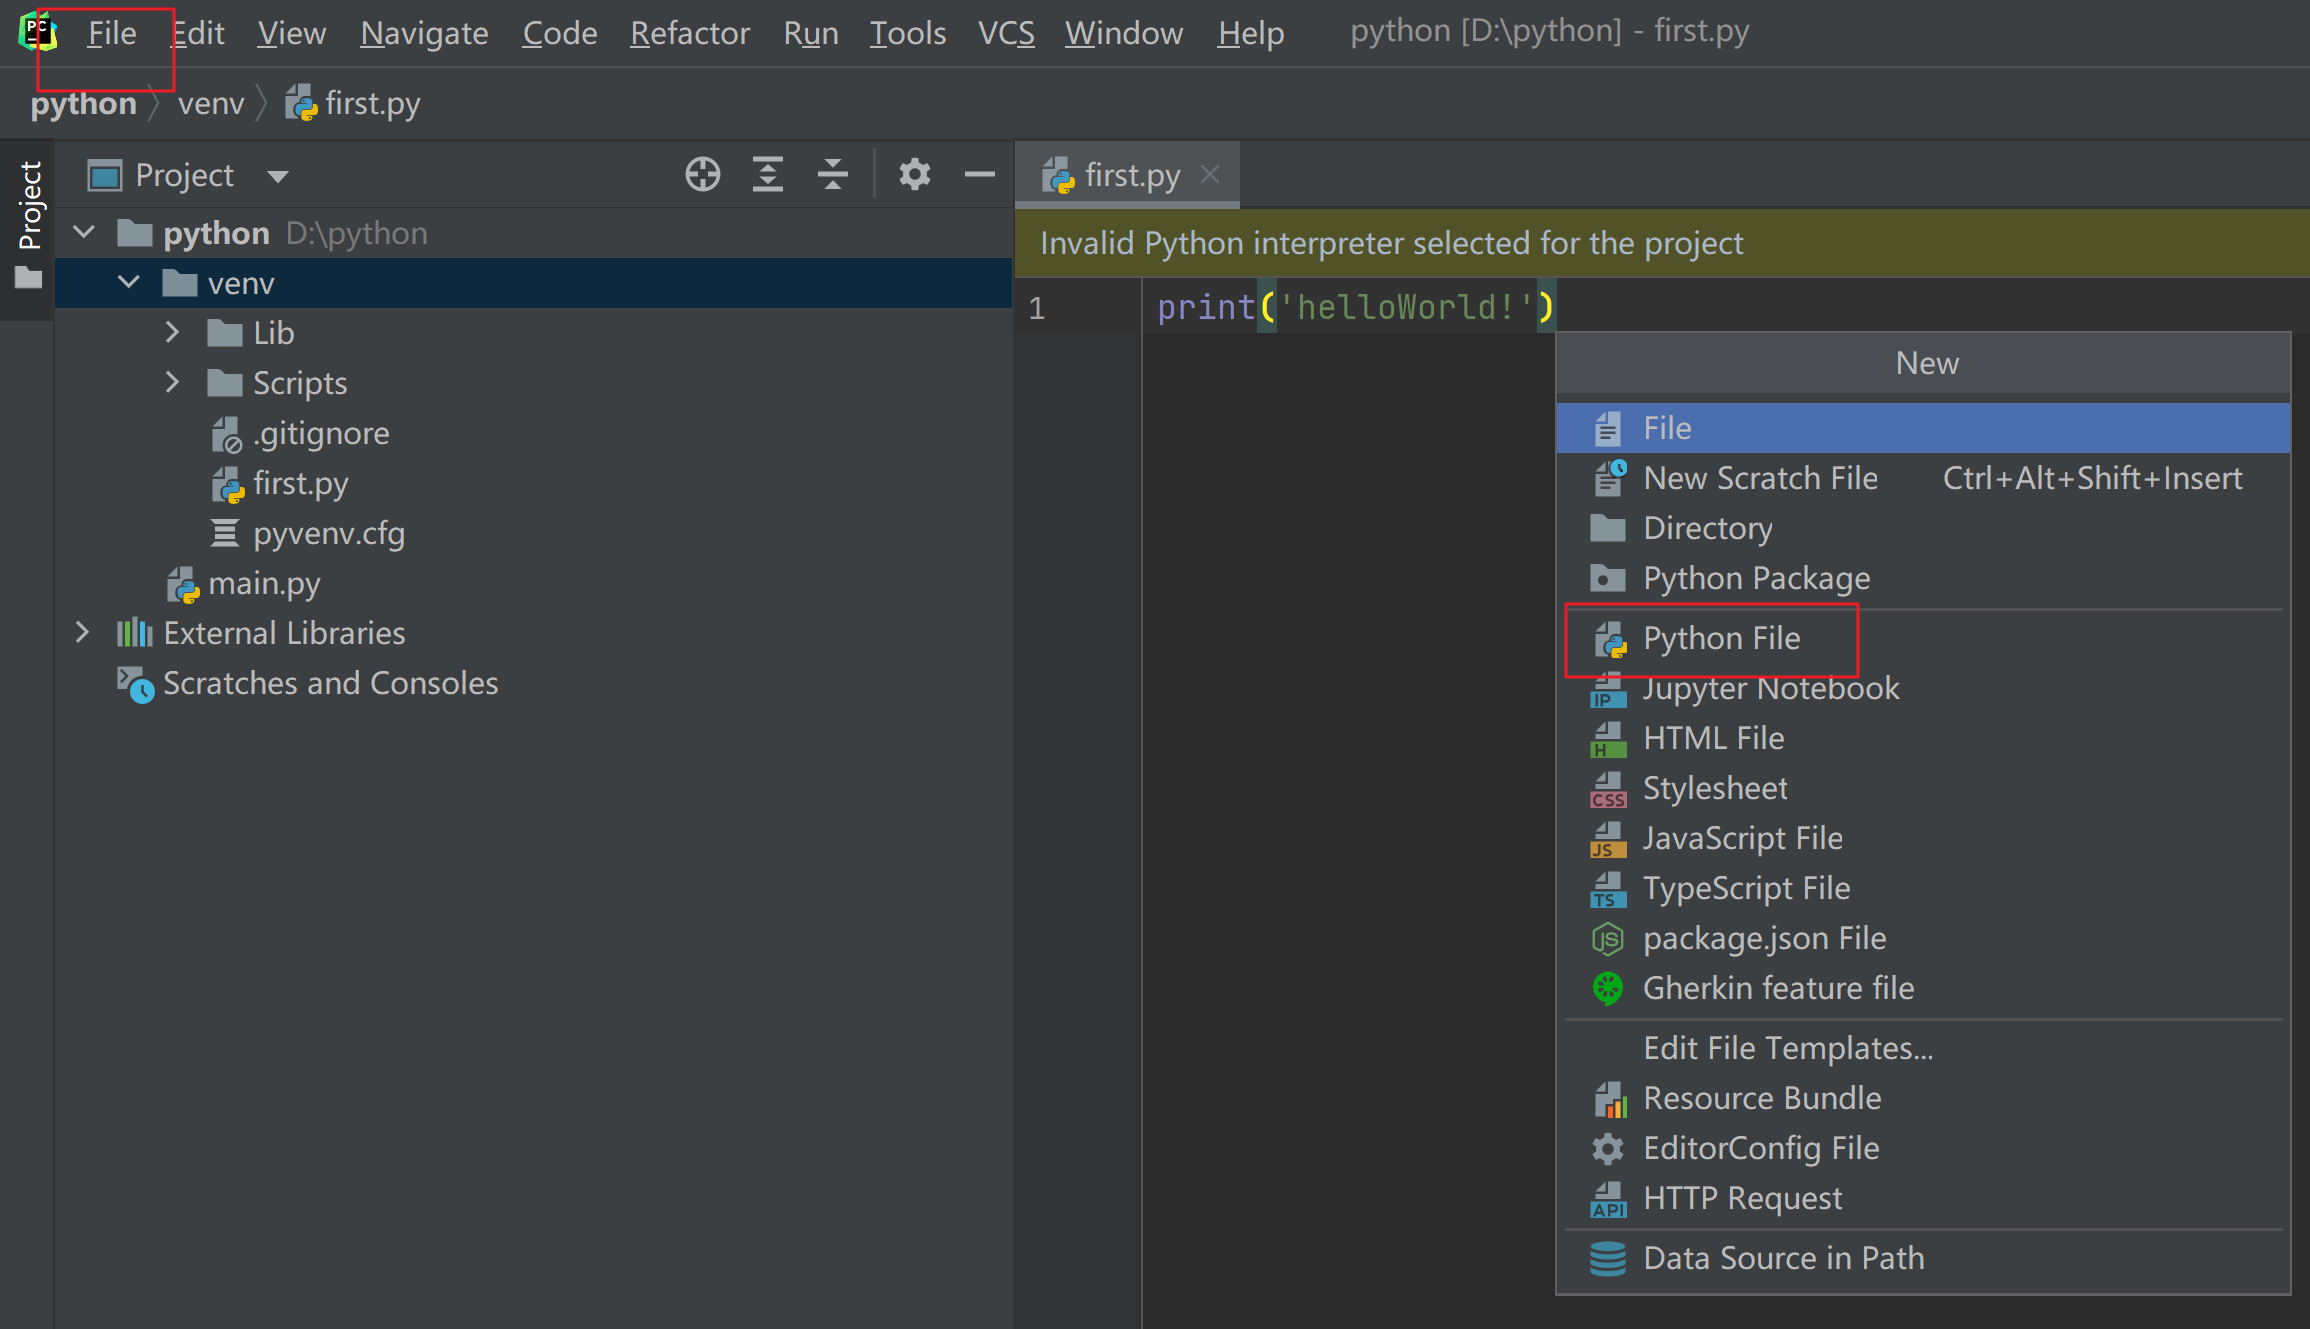The height and width of the screenshot is (1329, 2310).
Task: Open the View menu
Action: [291, 33]
